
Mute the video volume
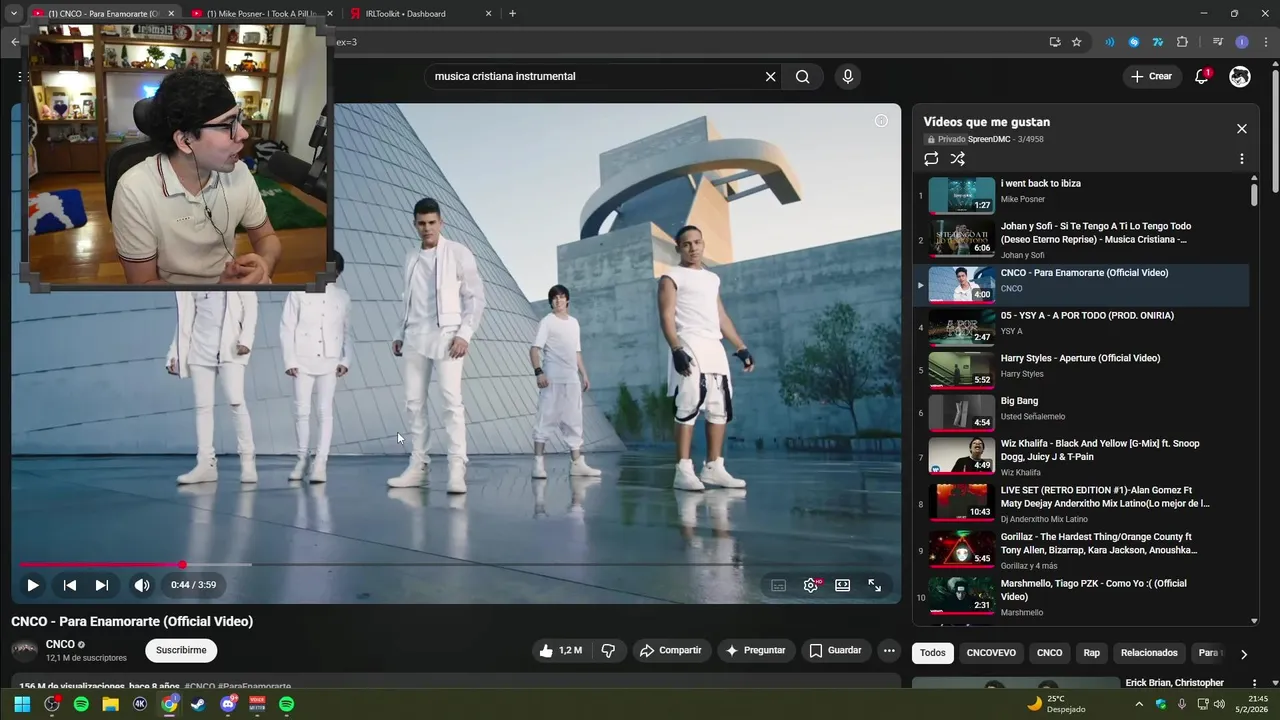(x=142, y=585)
